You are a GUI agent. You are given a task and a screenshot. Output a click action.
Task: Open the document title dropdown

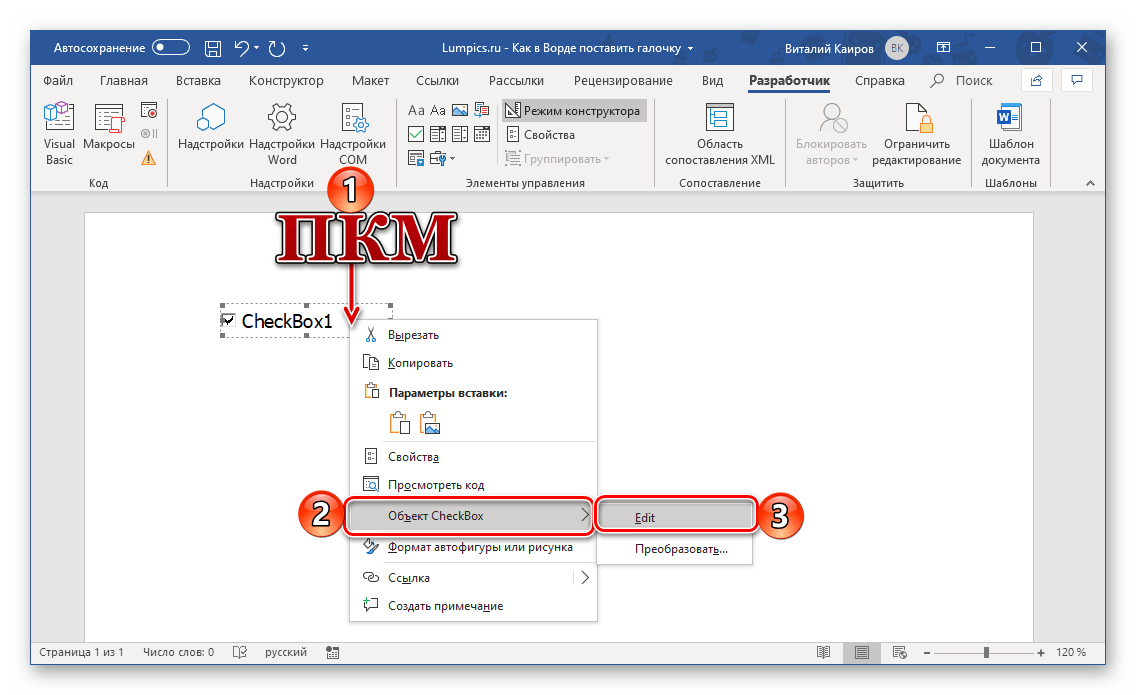pyautogui.click(x=690, y=49)
